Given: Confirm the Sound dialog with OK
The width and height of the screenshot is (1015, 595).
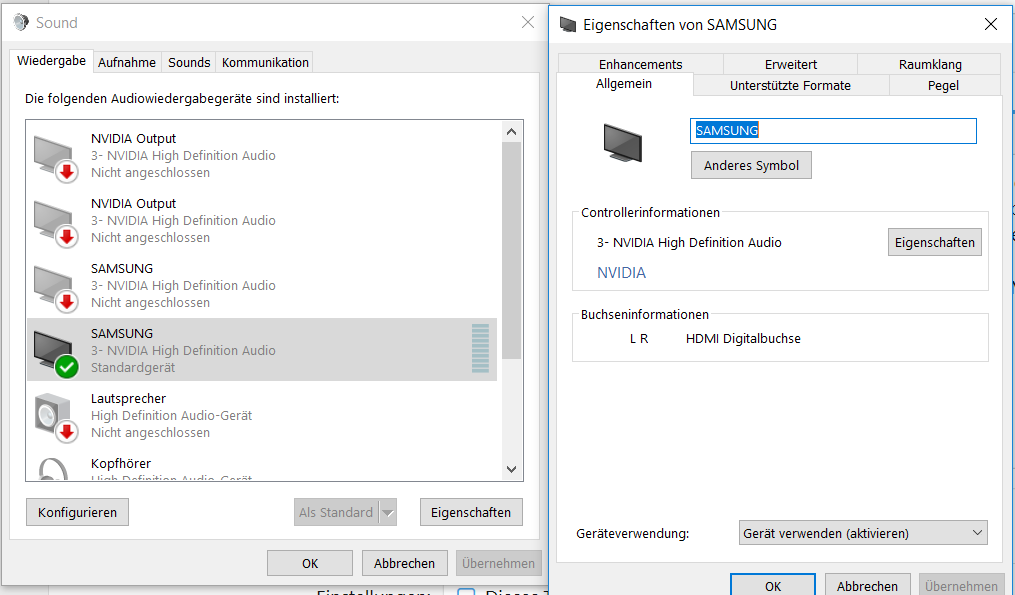Looking at the screenshot, I should tap(310, 563).
